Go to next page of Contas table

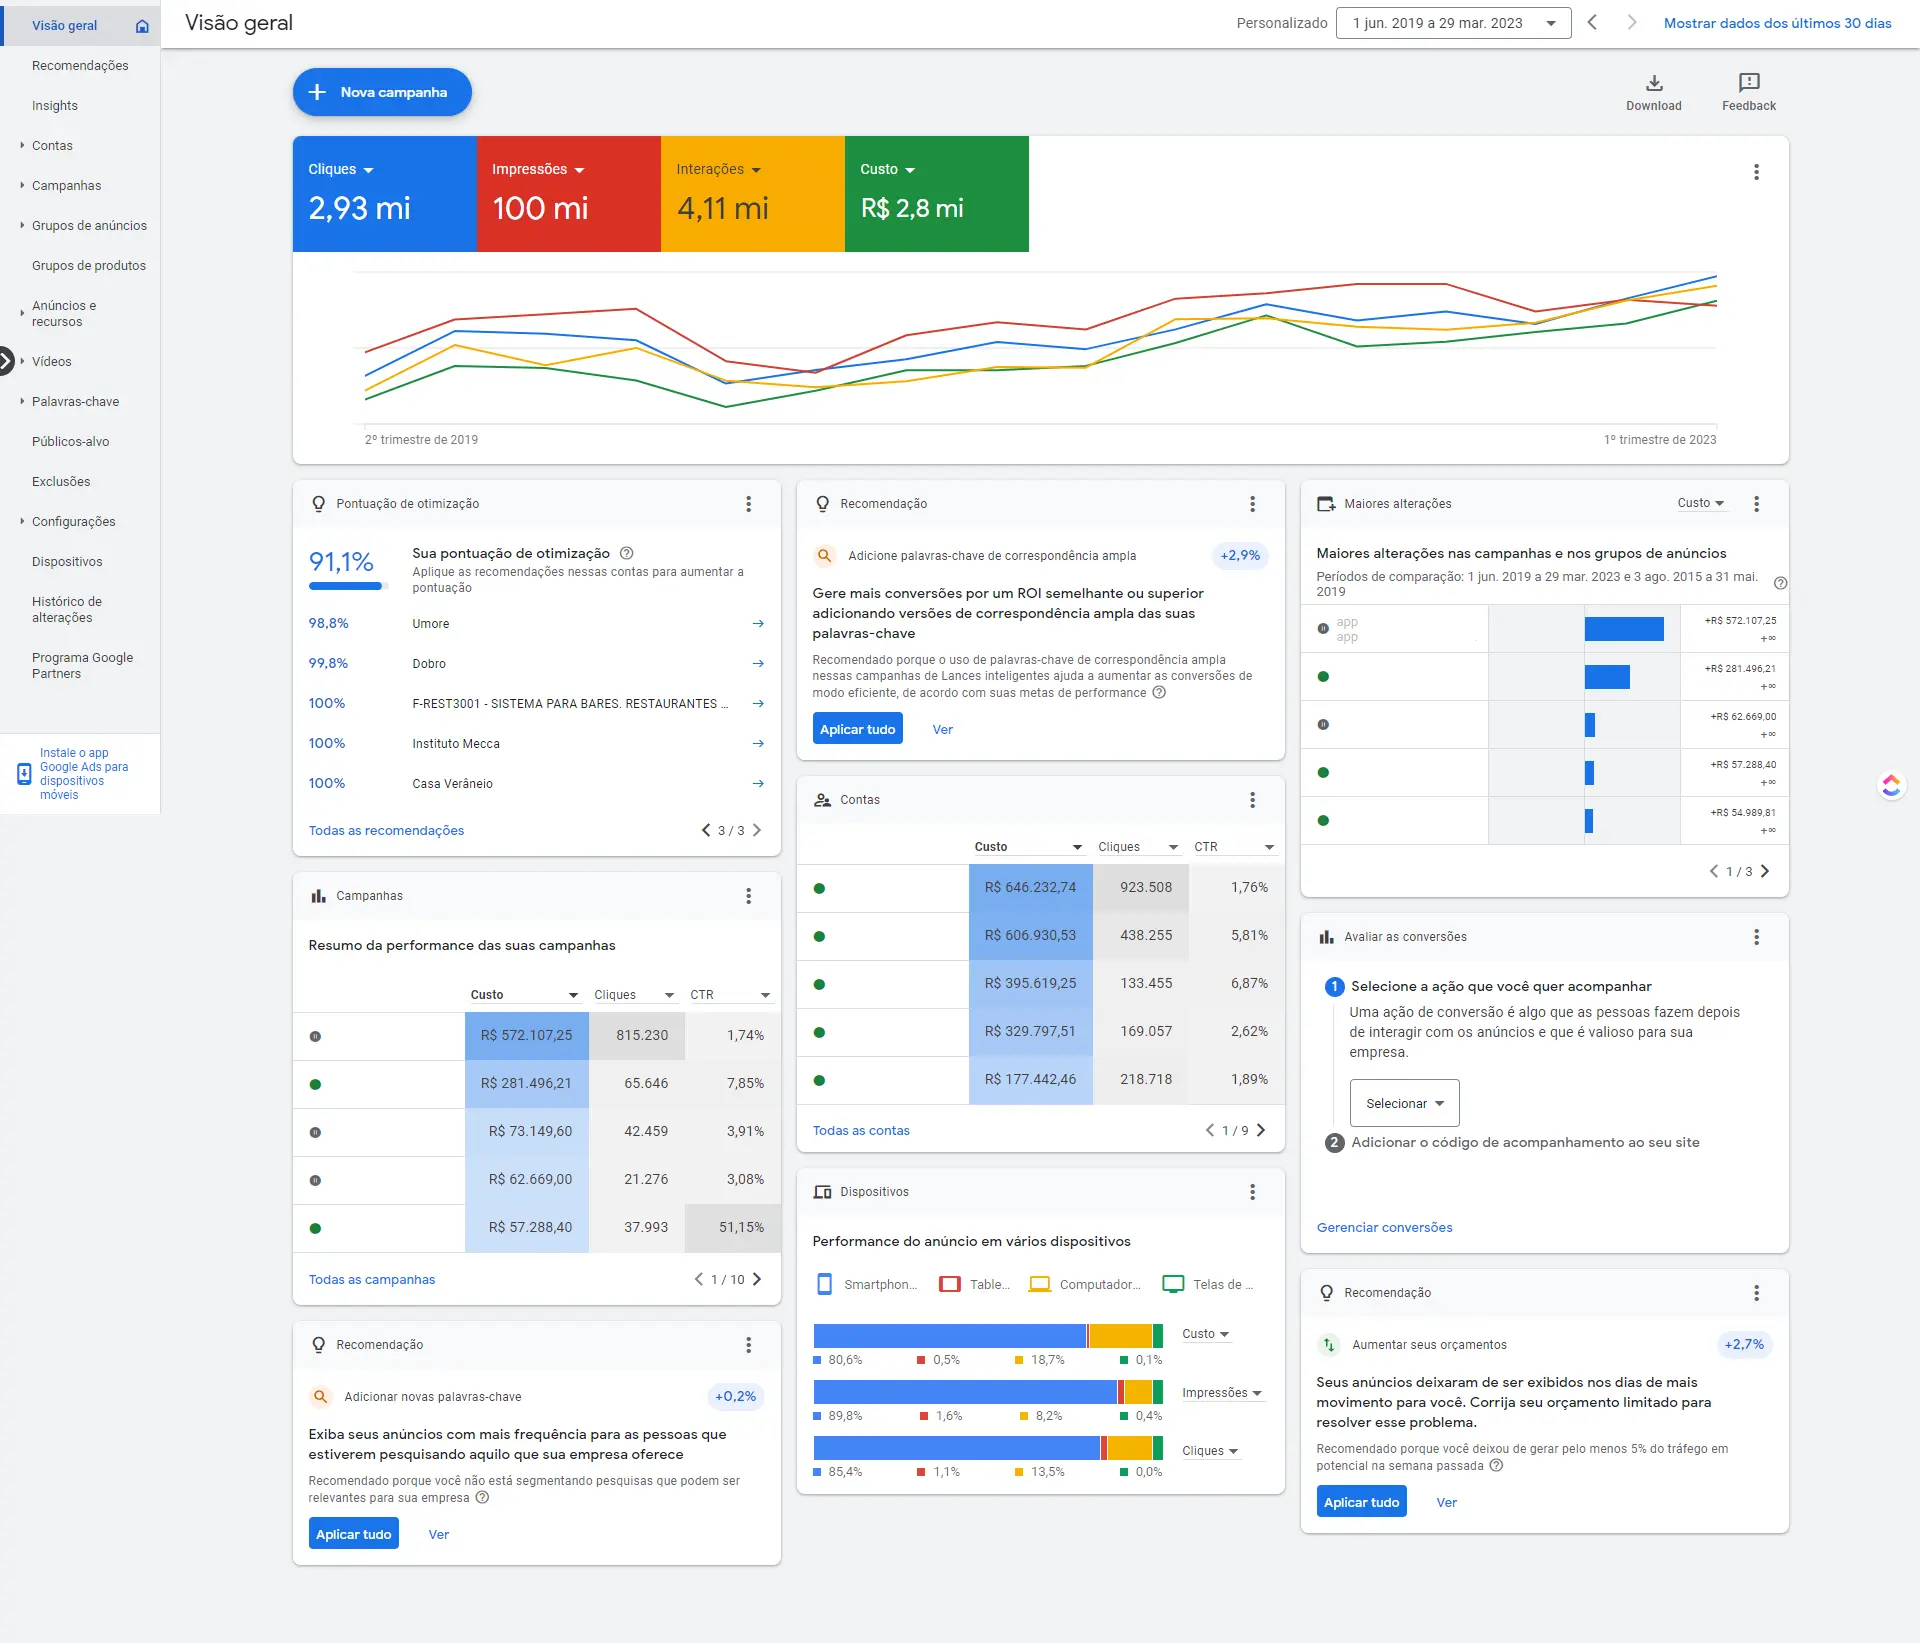(1261, 1131)
